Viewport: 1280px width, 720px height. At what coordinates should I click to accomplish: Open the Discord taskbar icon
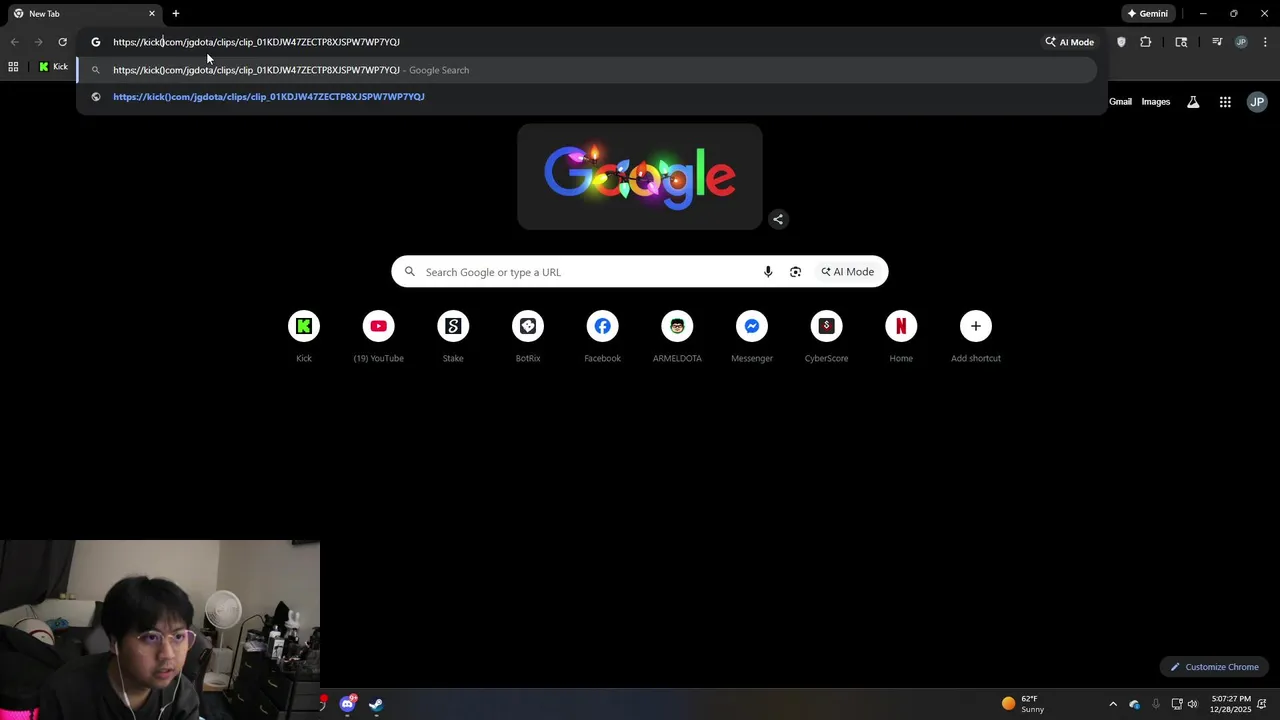(347, 704)
